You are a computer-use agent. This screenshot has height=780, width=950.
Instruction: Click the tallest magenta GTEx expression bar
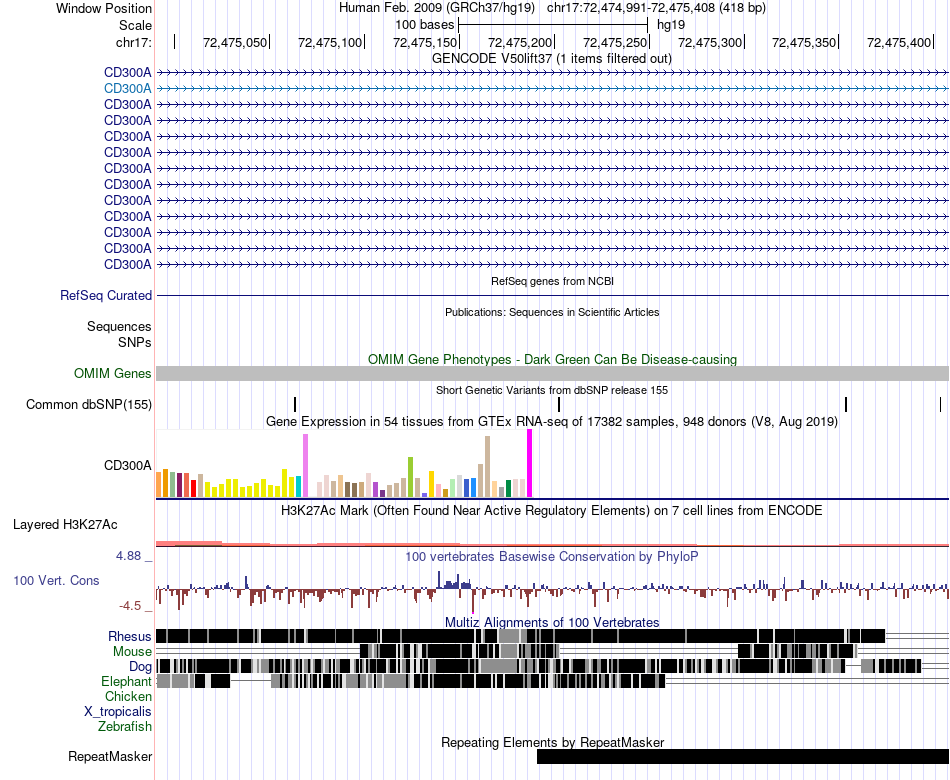coord(530,463)
